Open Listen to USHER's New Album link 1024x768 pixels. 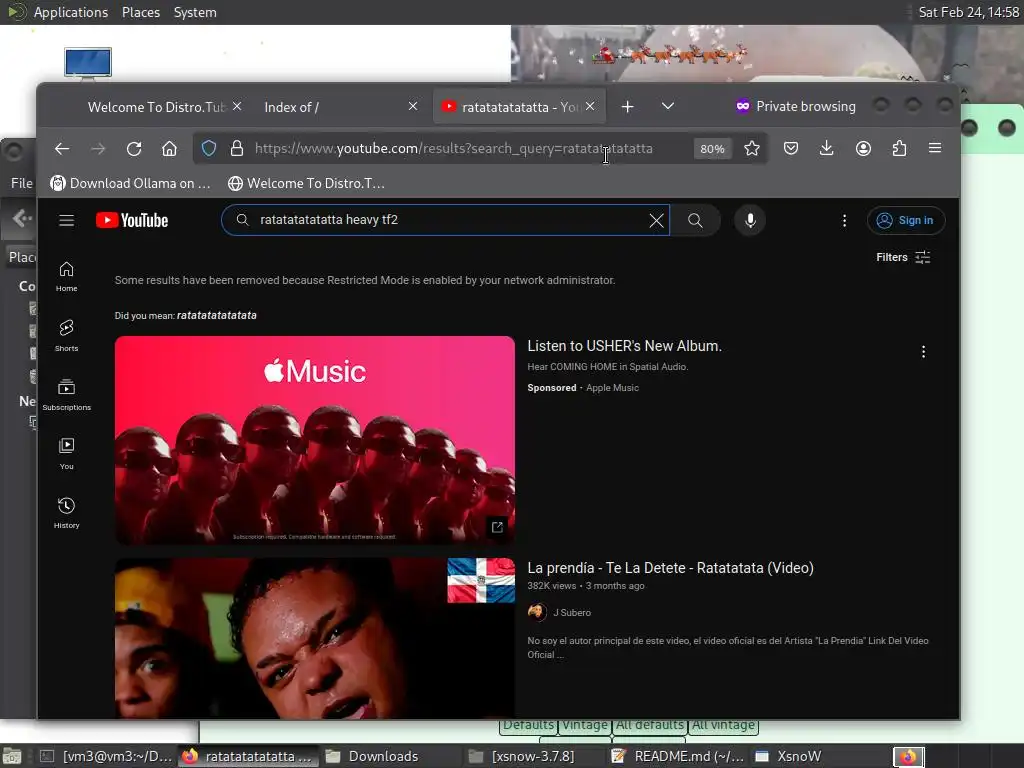(x=624, y=346)
